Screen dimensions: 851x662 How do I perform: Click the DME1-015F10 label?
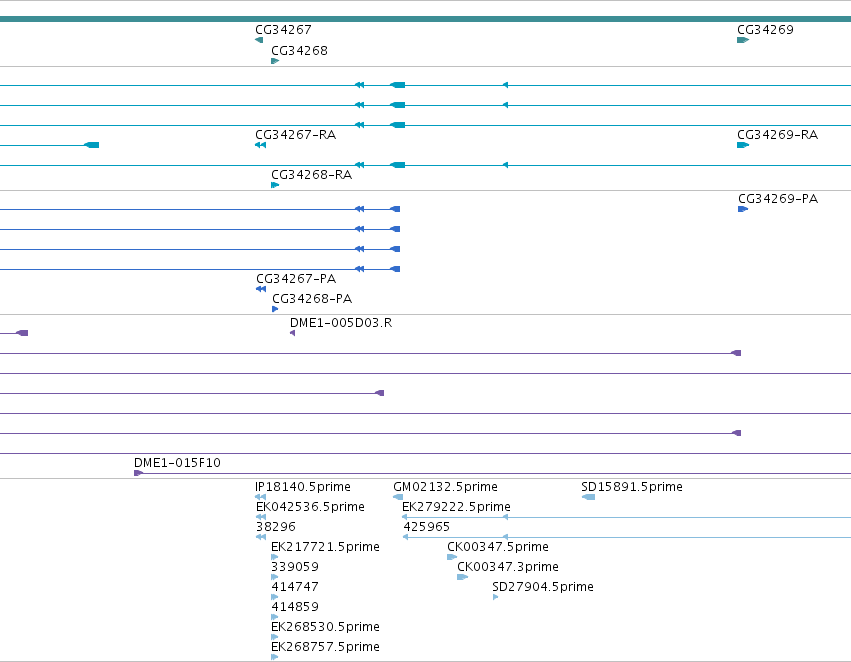(177, 463)
